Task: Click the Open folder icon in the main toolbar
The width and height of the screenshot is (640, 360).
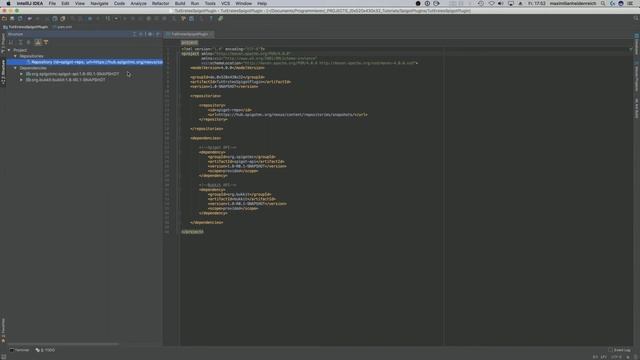Action: 4,18
